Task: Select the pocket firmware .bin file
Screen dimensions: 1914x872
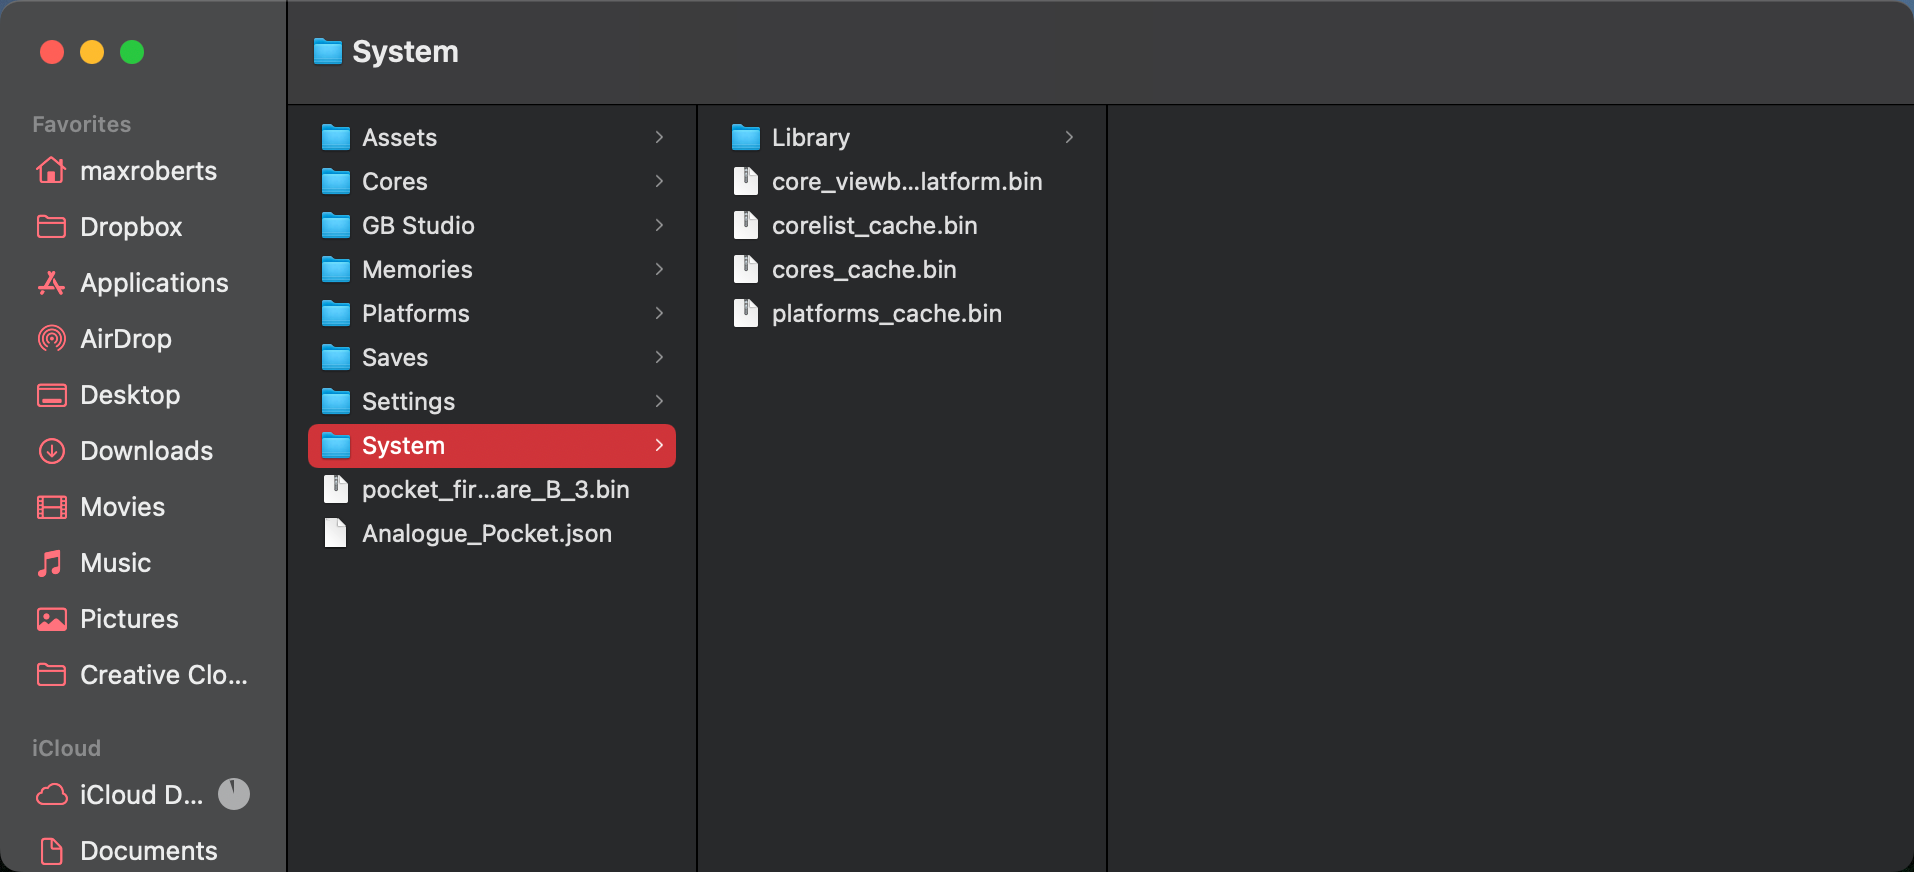Action: tap(495, 489)
